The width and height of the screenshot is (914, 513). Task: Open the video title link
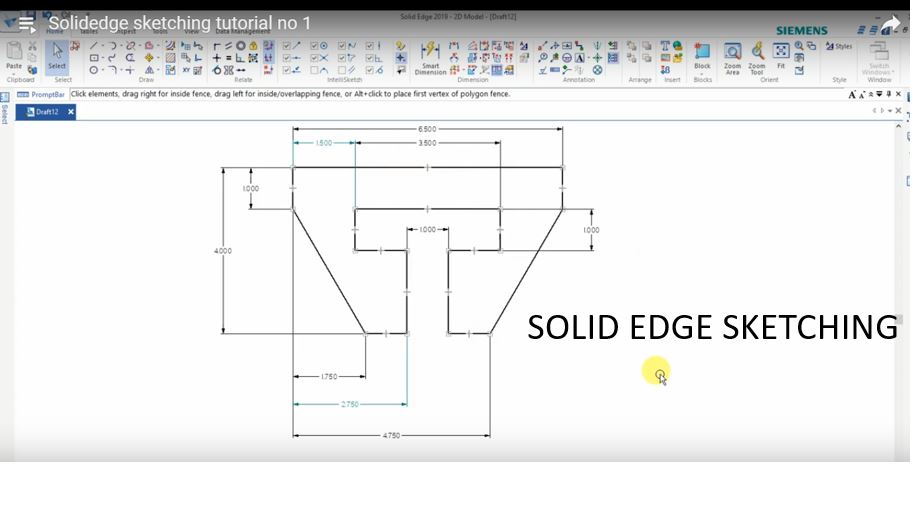pos(180,23)
